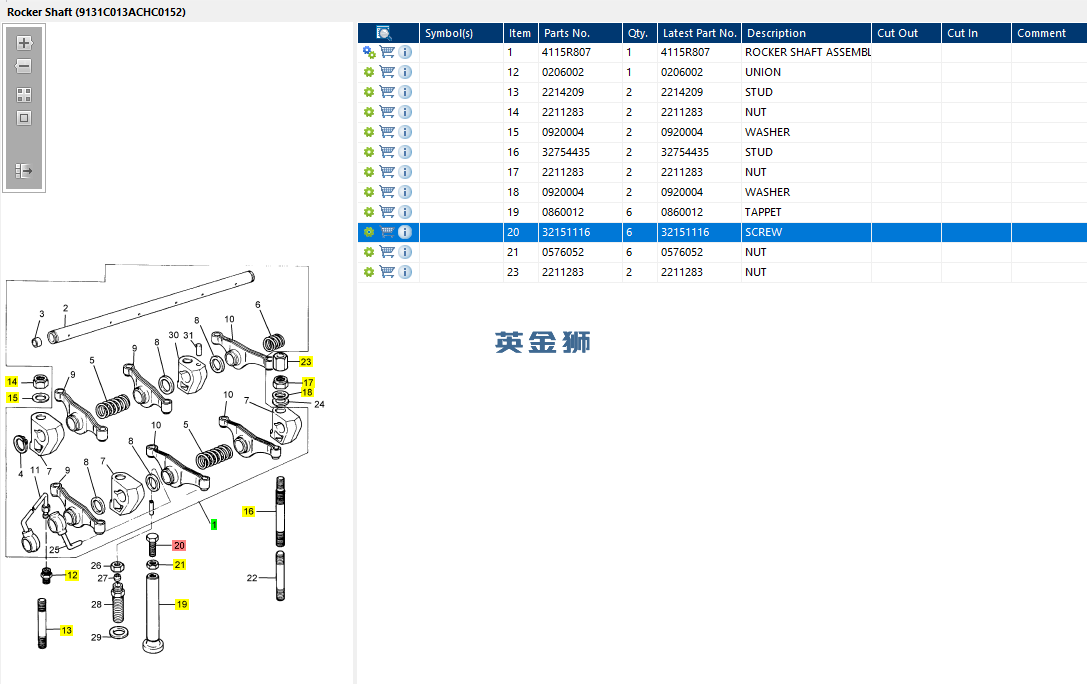The height and width of the screenshot is (684, 1087).
Task: Open info for SCREW 32151116
Action: (x=406, y=232)
